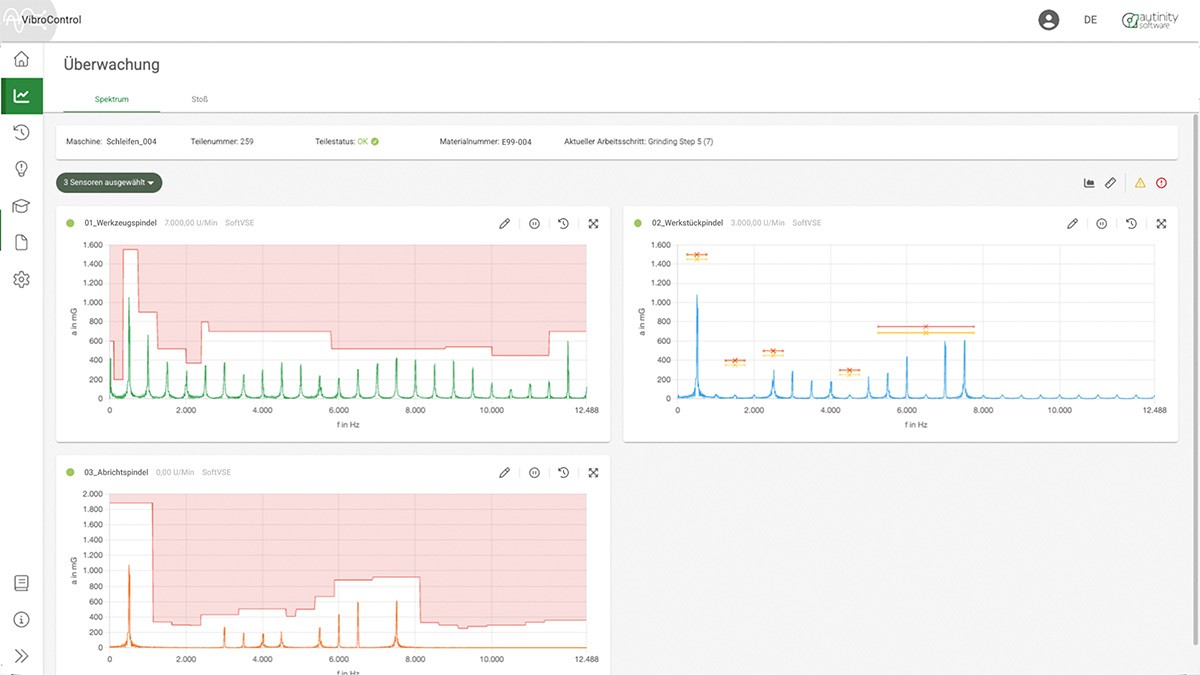Click the info icon in sidebar

21,620
